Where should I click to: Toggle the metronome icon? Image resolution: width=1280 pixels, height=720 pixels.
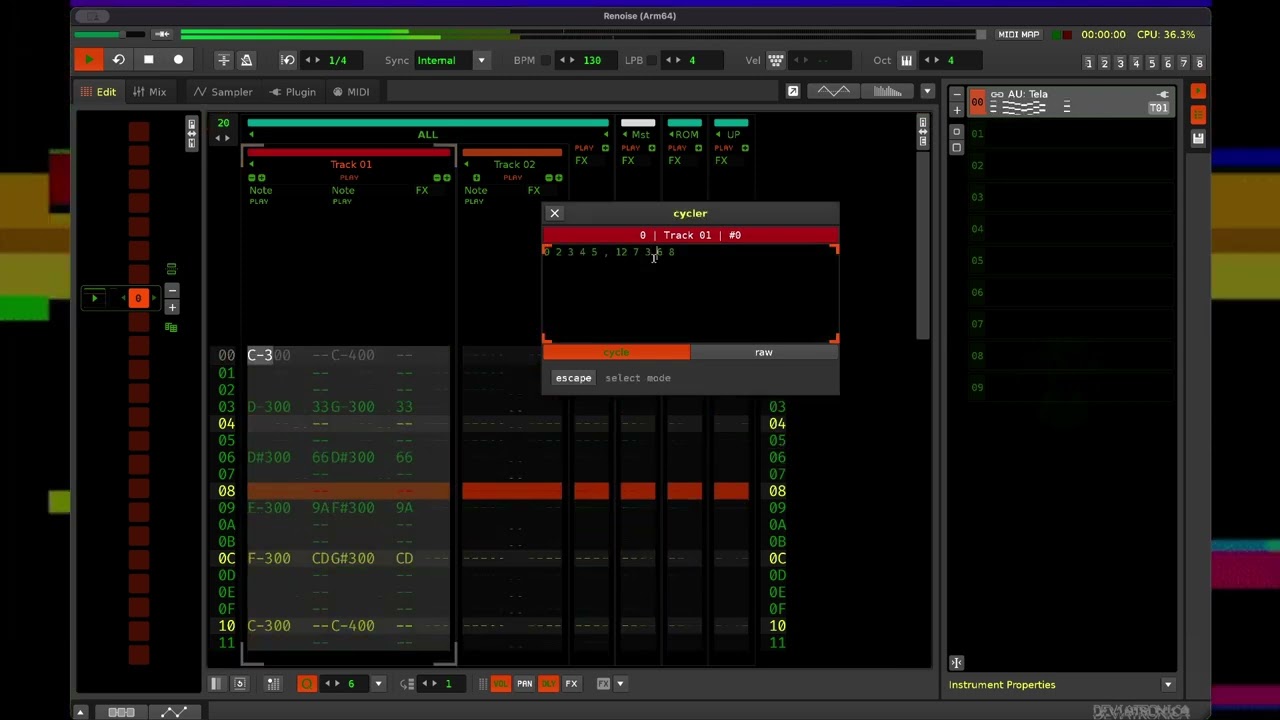(246, 60)
